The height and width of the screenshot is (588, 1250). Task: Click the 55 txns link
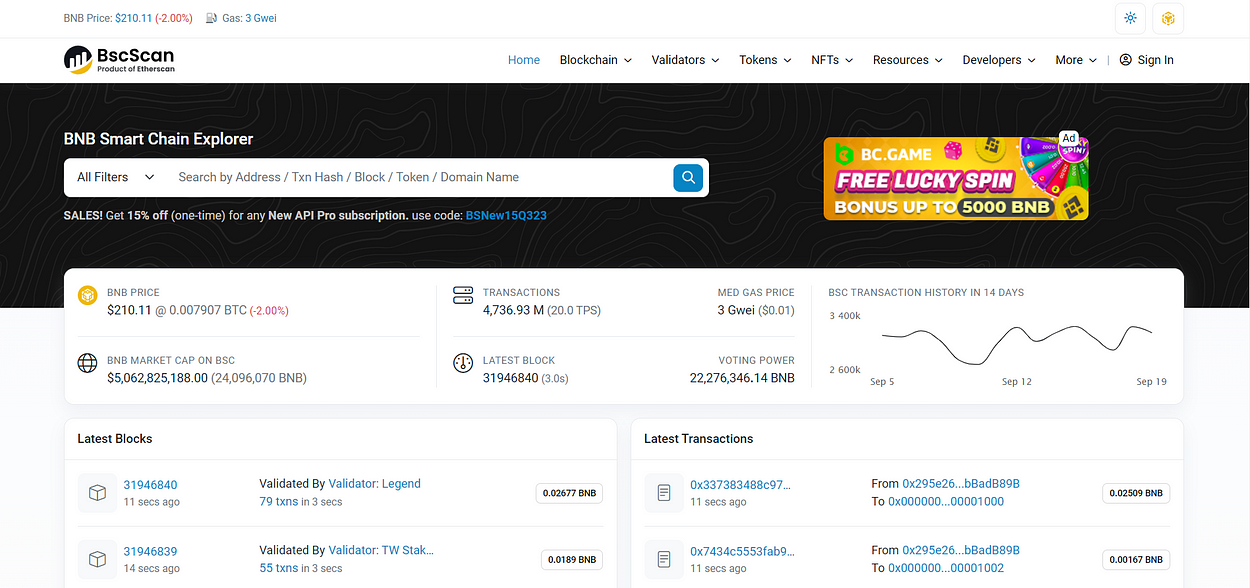pos(279,568)
